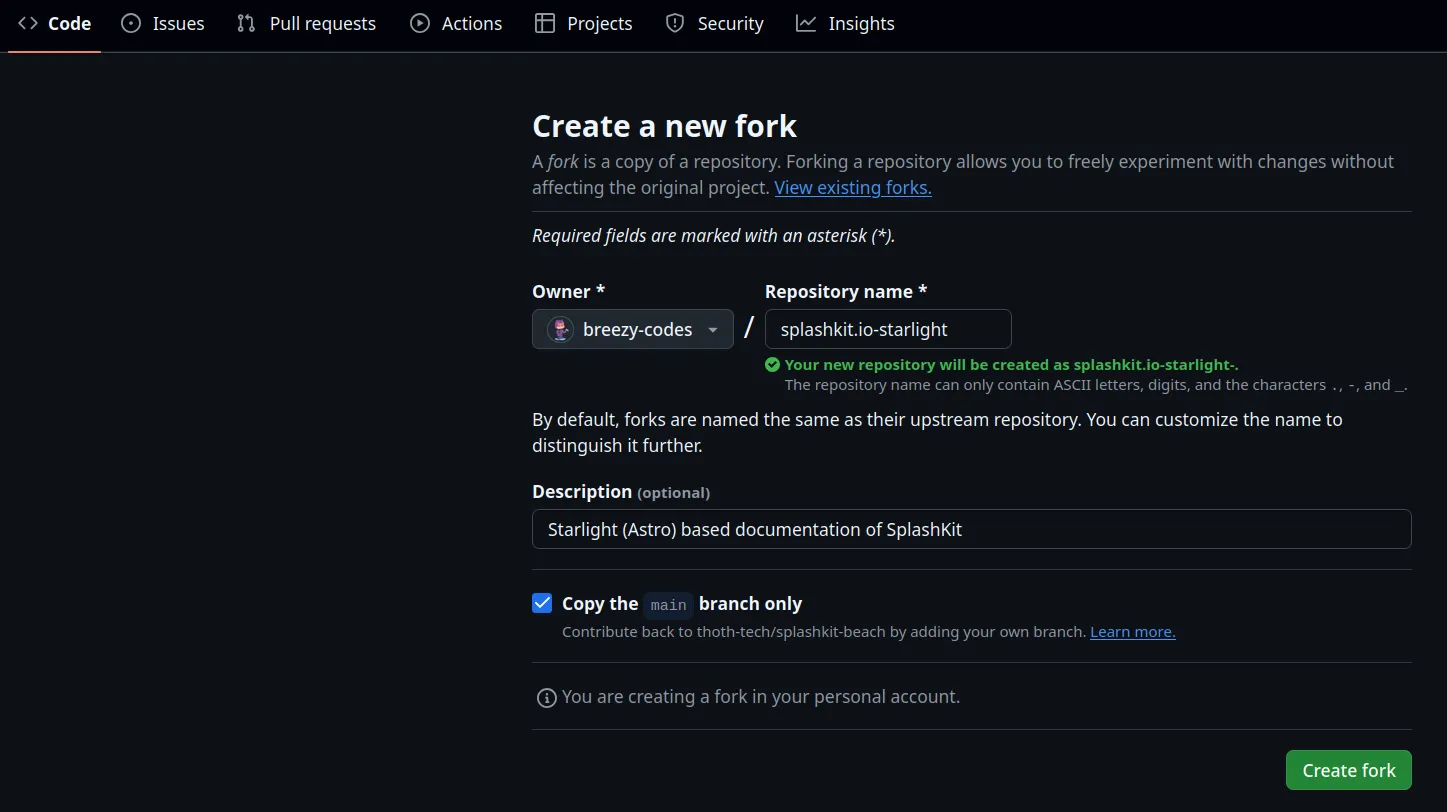
Task: Click the Learn more link
Action: coord(1132,631)
